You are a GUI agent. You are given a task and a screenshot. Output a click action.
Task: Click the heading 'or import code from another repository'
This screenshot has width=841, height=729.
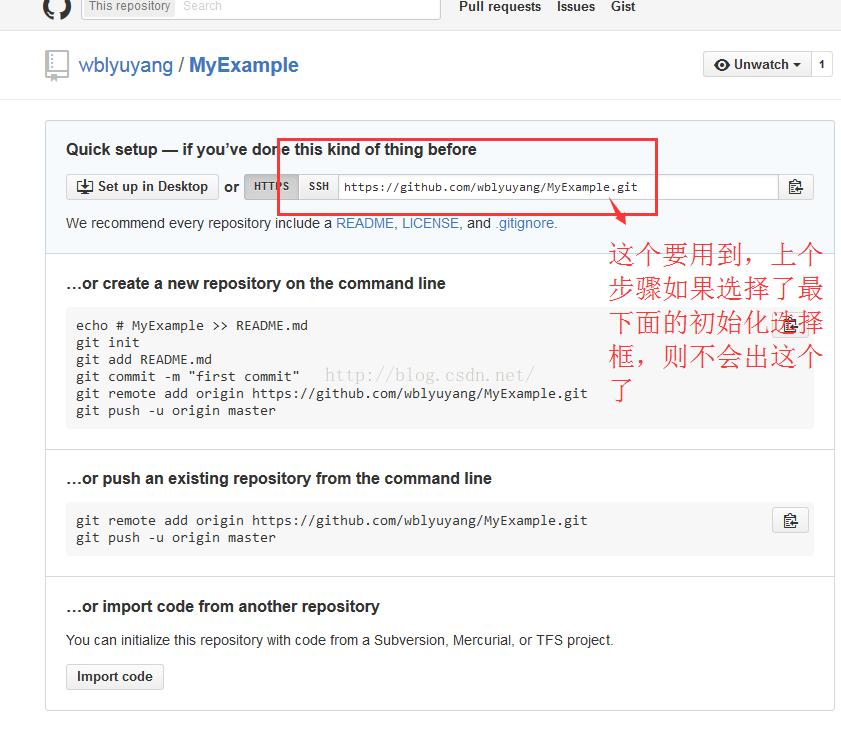[x=223, y=606]
